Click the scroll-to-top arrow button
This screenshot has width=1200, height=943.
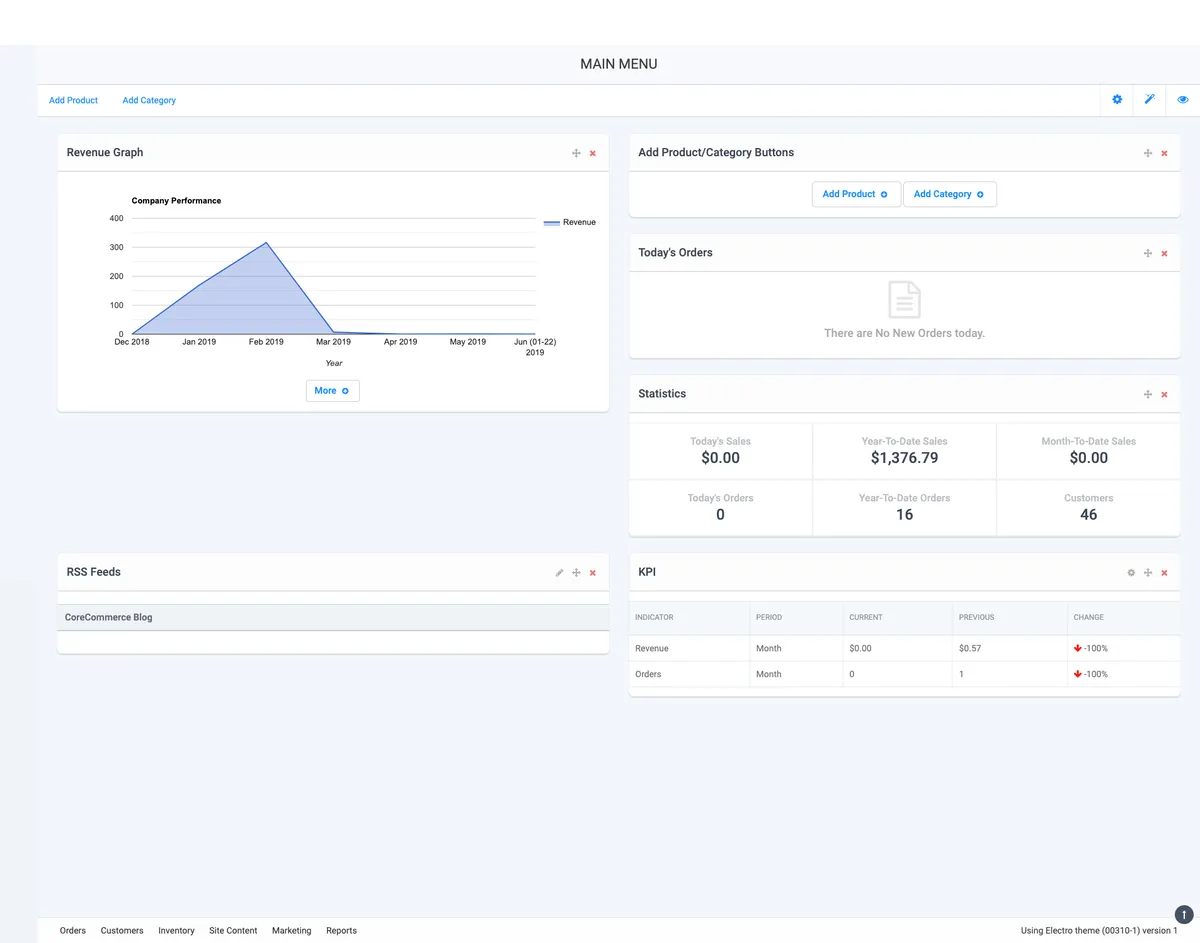click(x=1184, y=914)
